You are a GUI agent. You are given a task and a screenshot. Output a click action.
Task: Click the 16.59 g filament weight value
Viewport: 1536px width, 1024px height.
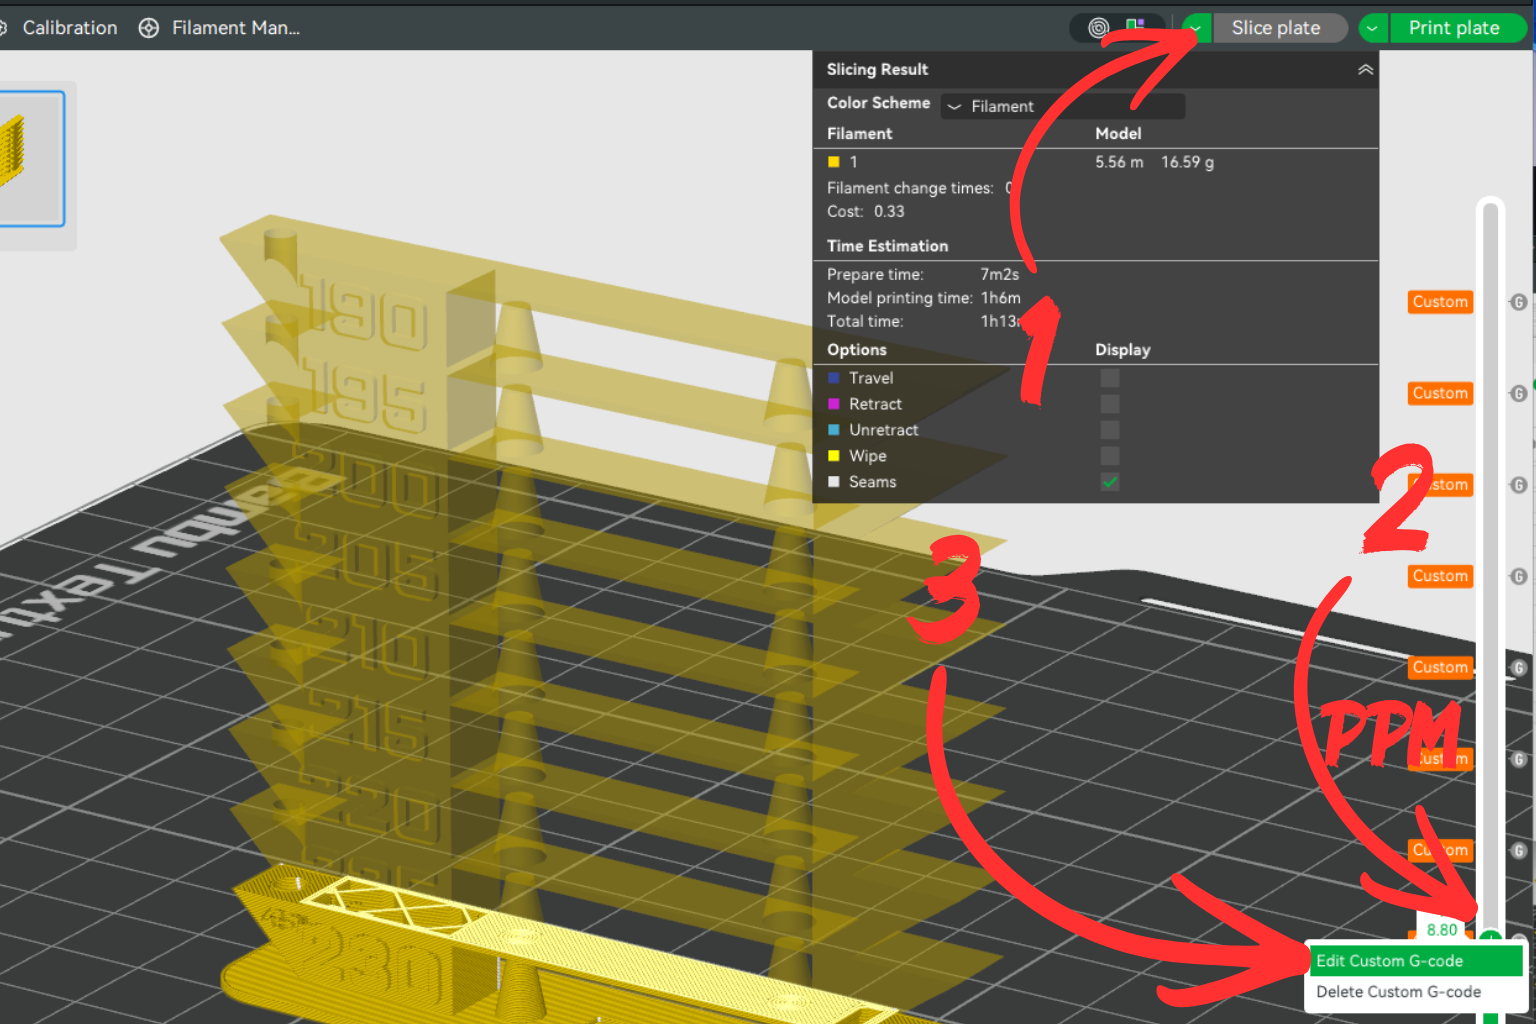point(1187,162)
